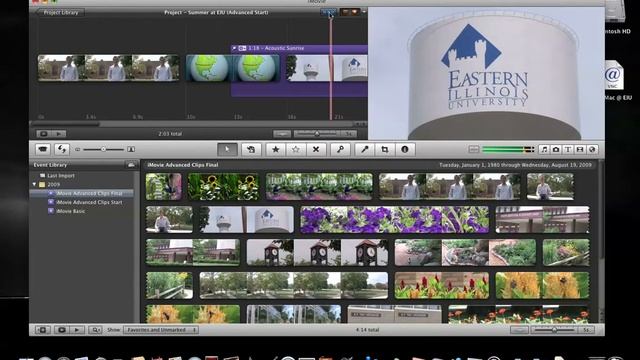Open the Photos browser camera icon
Screen dimensions: 640x360
click(556, 149)
